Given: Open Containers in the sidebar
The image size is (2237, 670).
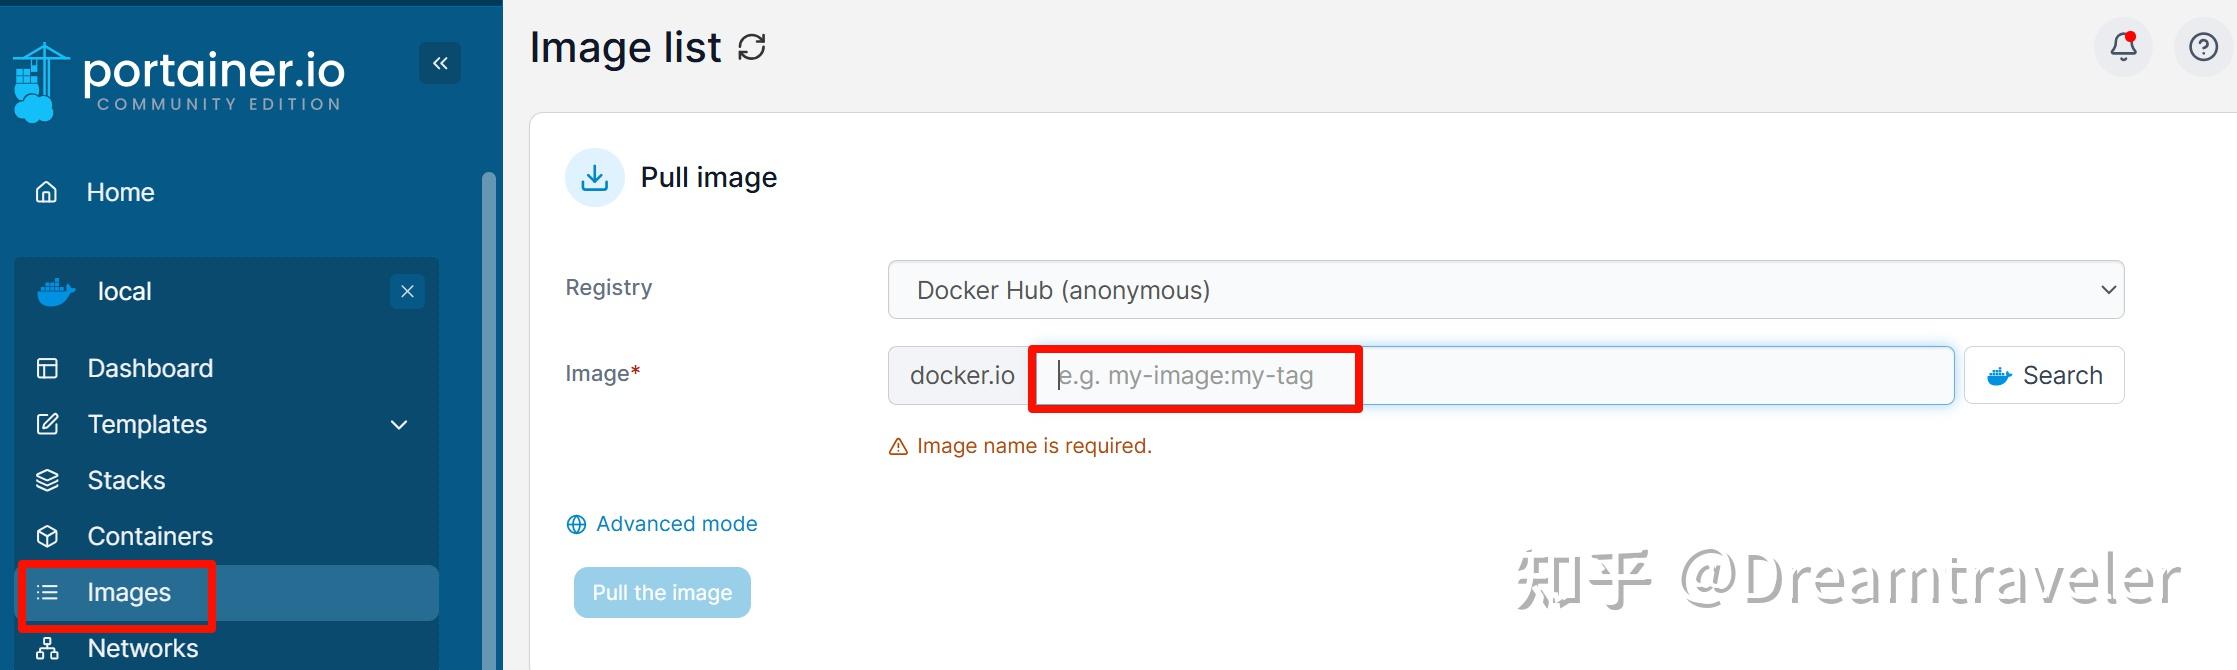Looking at the screenshot, I should tap(150, 536).
